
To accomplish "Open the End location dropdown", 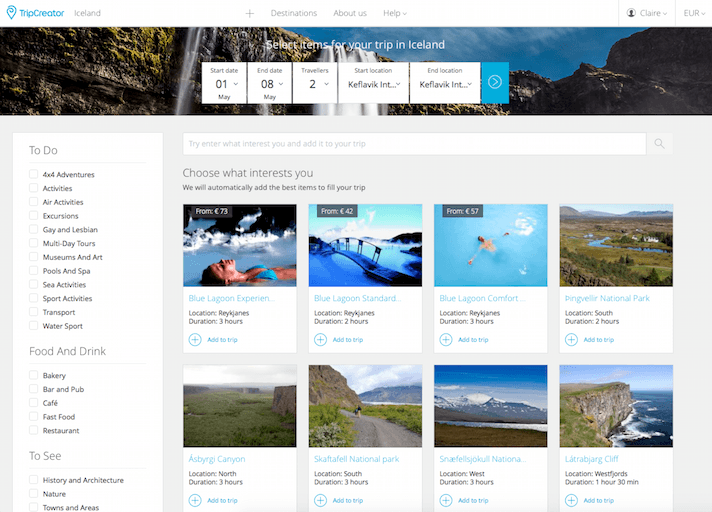I will (x=445, y=83).
